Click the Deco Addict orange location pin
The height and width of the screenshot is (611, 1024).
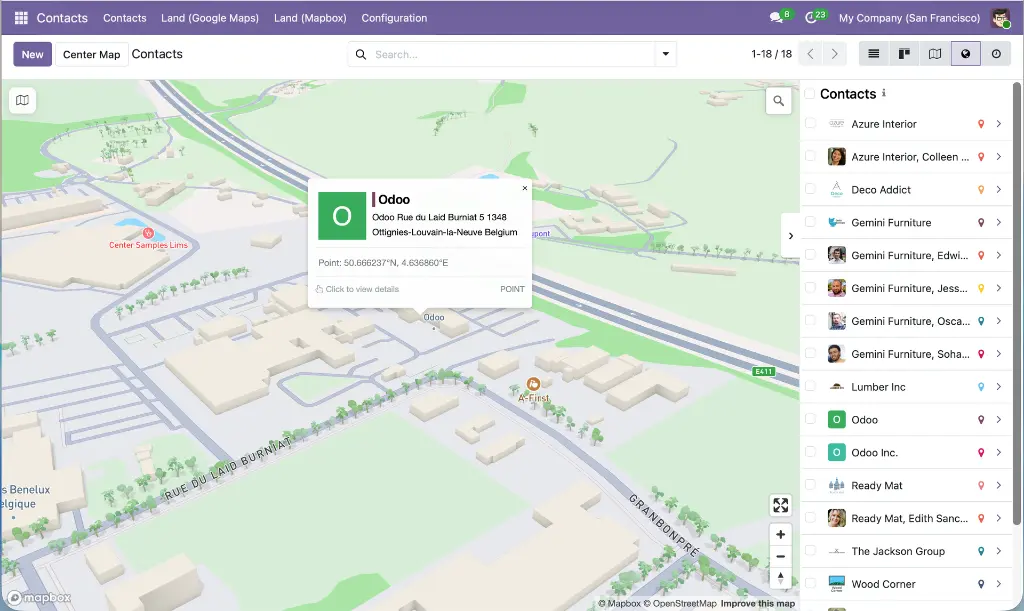tap(980, 190)
